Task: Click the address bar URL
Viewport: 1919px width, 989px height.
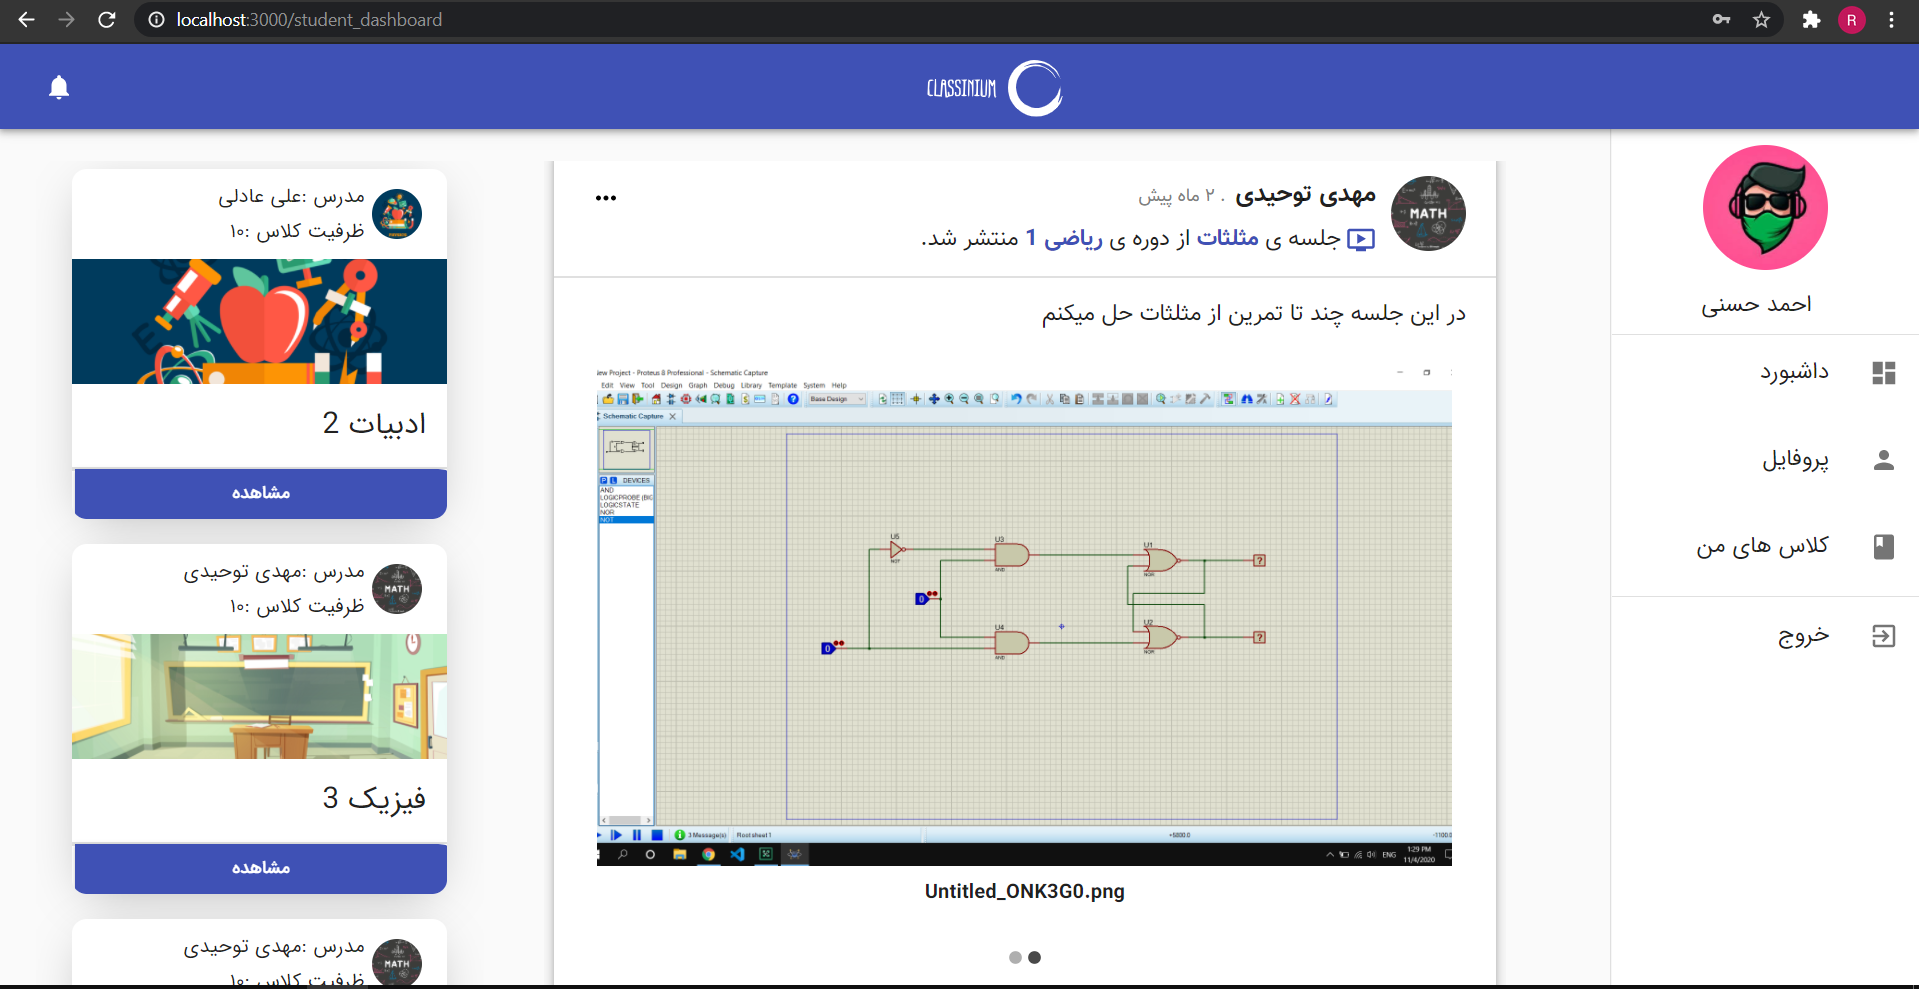Action: [309, 20]
